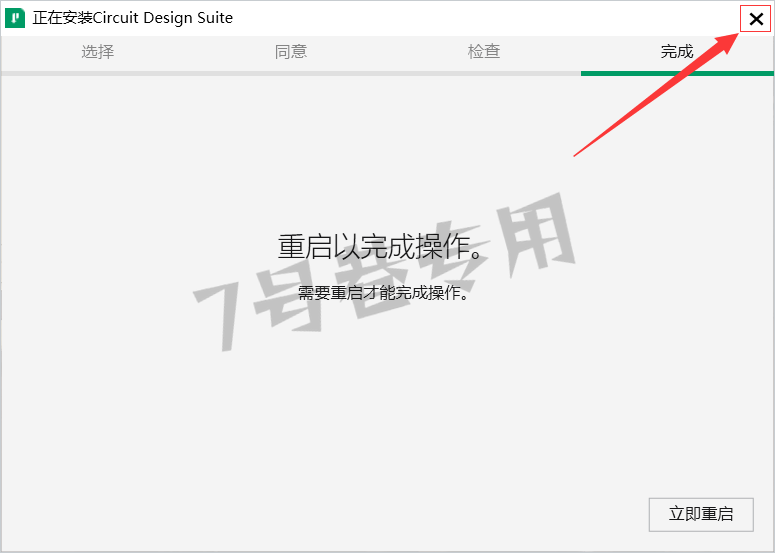Image resolution: width=775 pixels, height=553 pixels.
Task: Select the 完成 step tab
Action: (x=677, y=51)
